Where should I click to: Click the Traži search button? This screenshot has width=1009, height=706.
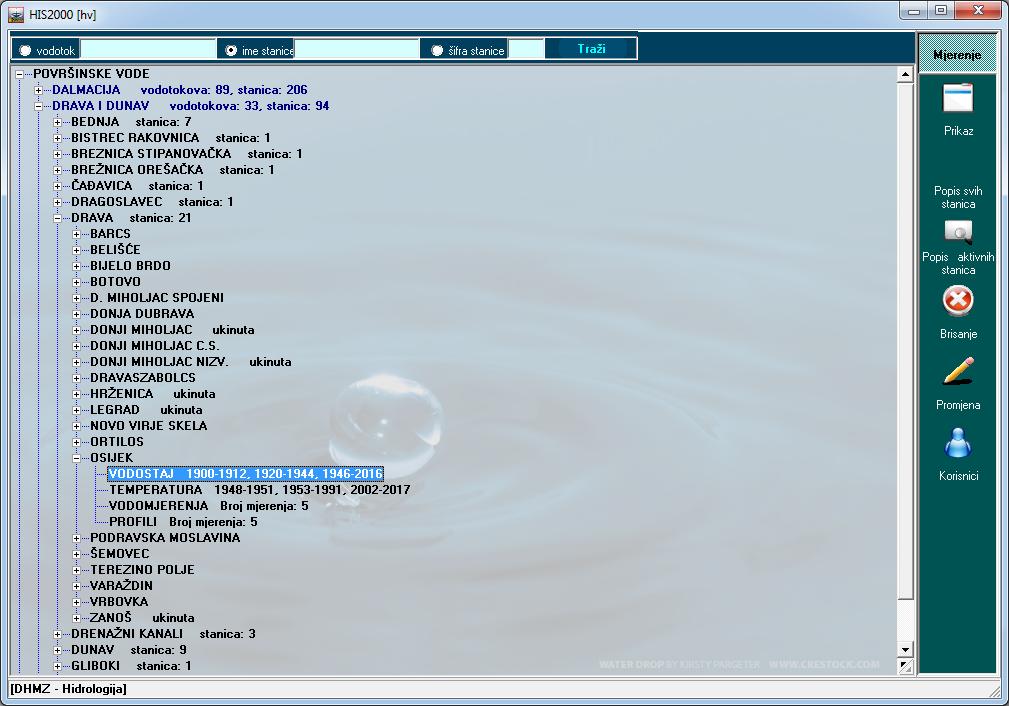tap(591, 49)
